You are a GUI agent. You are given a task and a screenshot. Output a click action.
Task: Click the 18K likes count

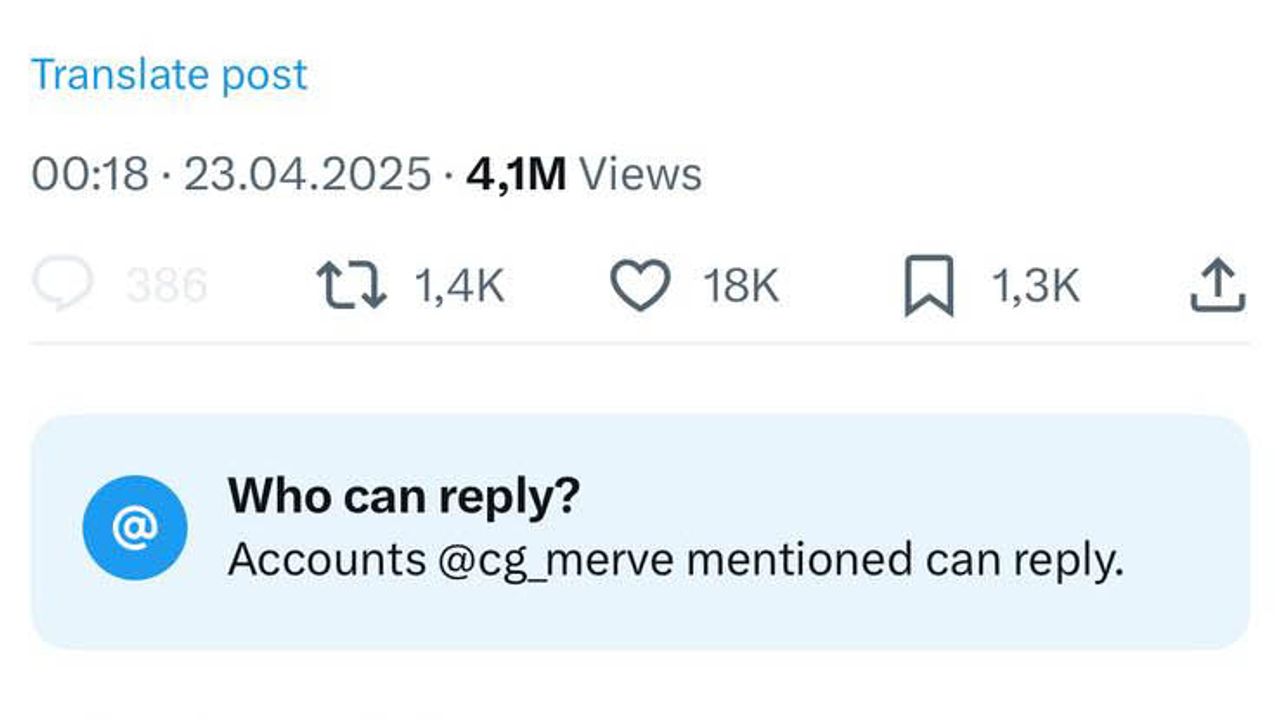point(740,287)
